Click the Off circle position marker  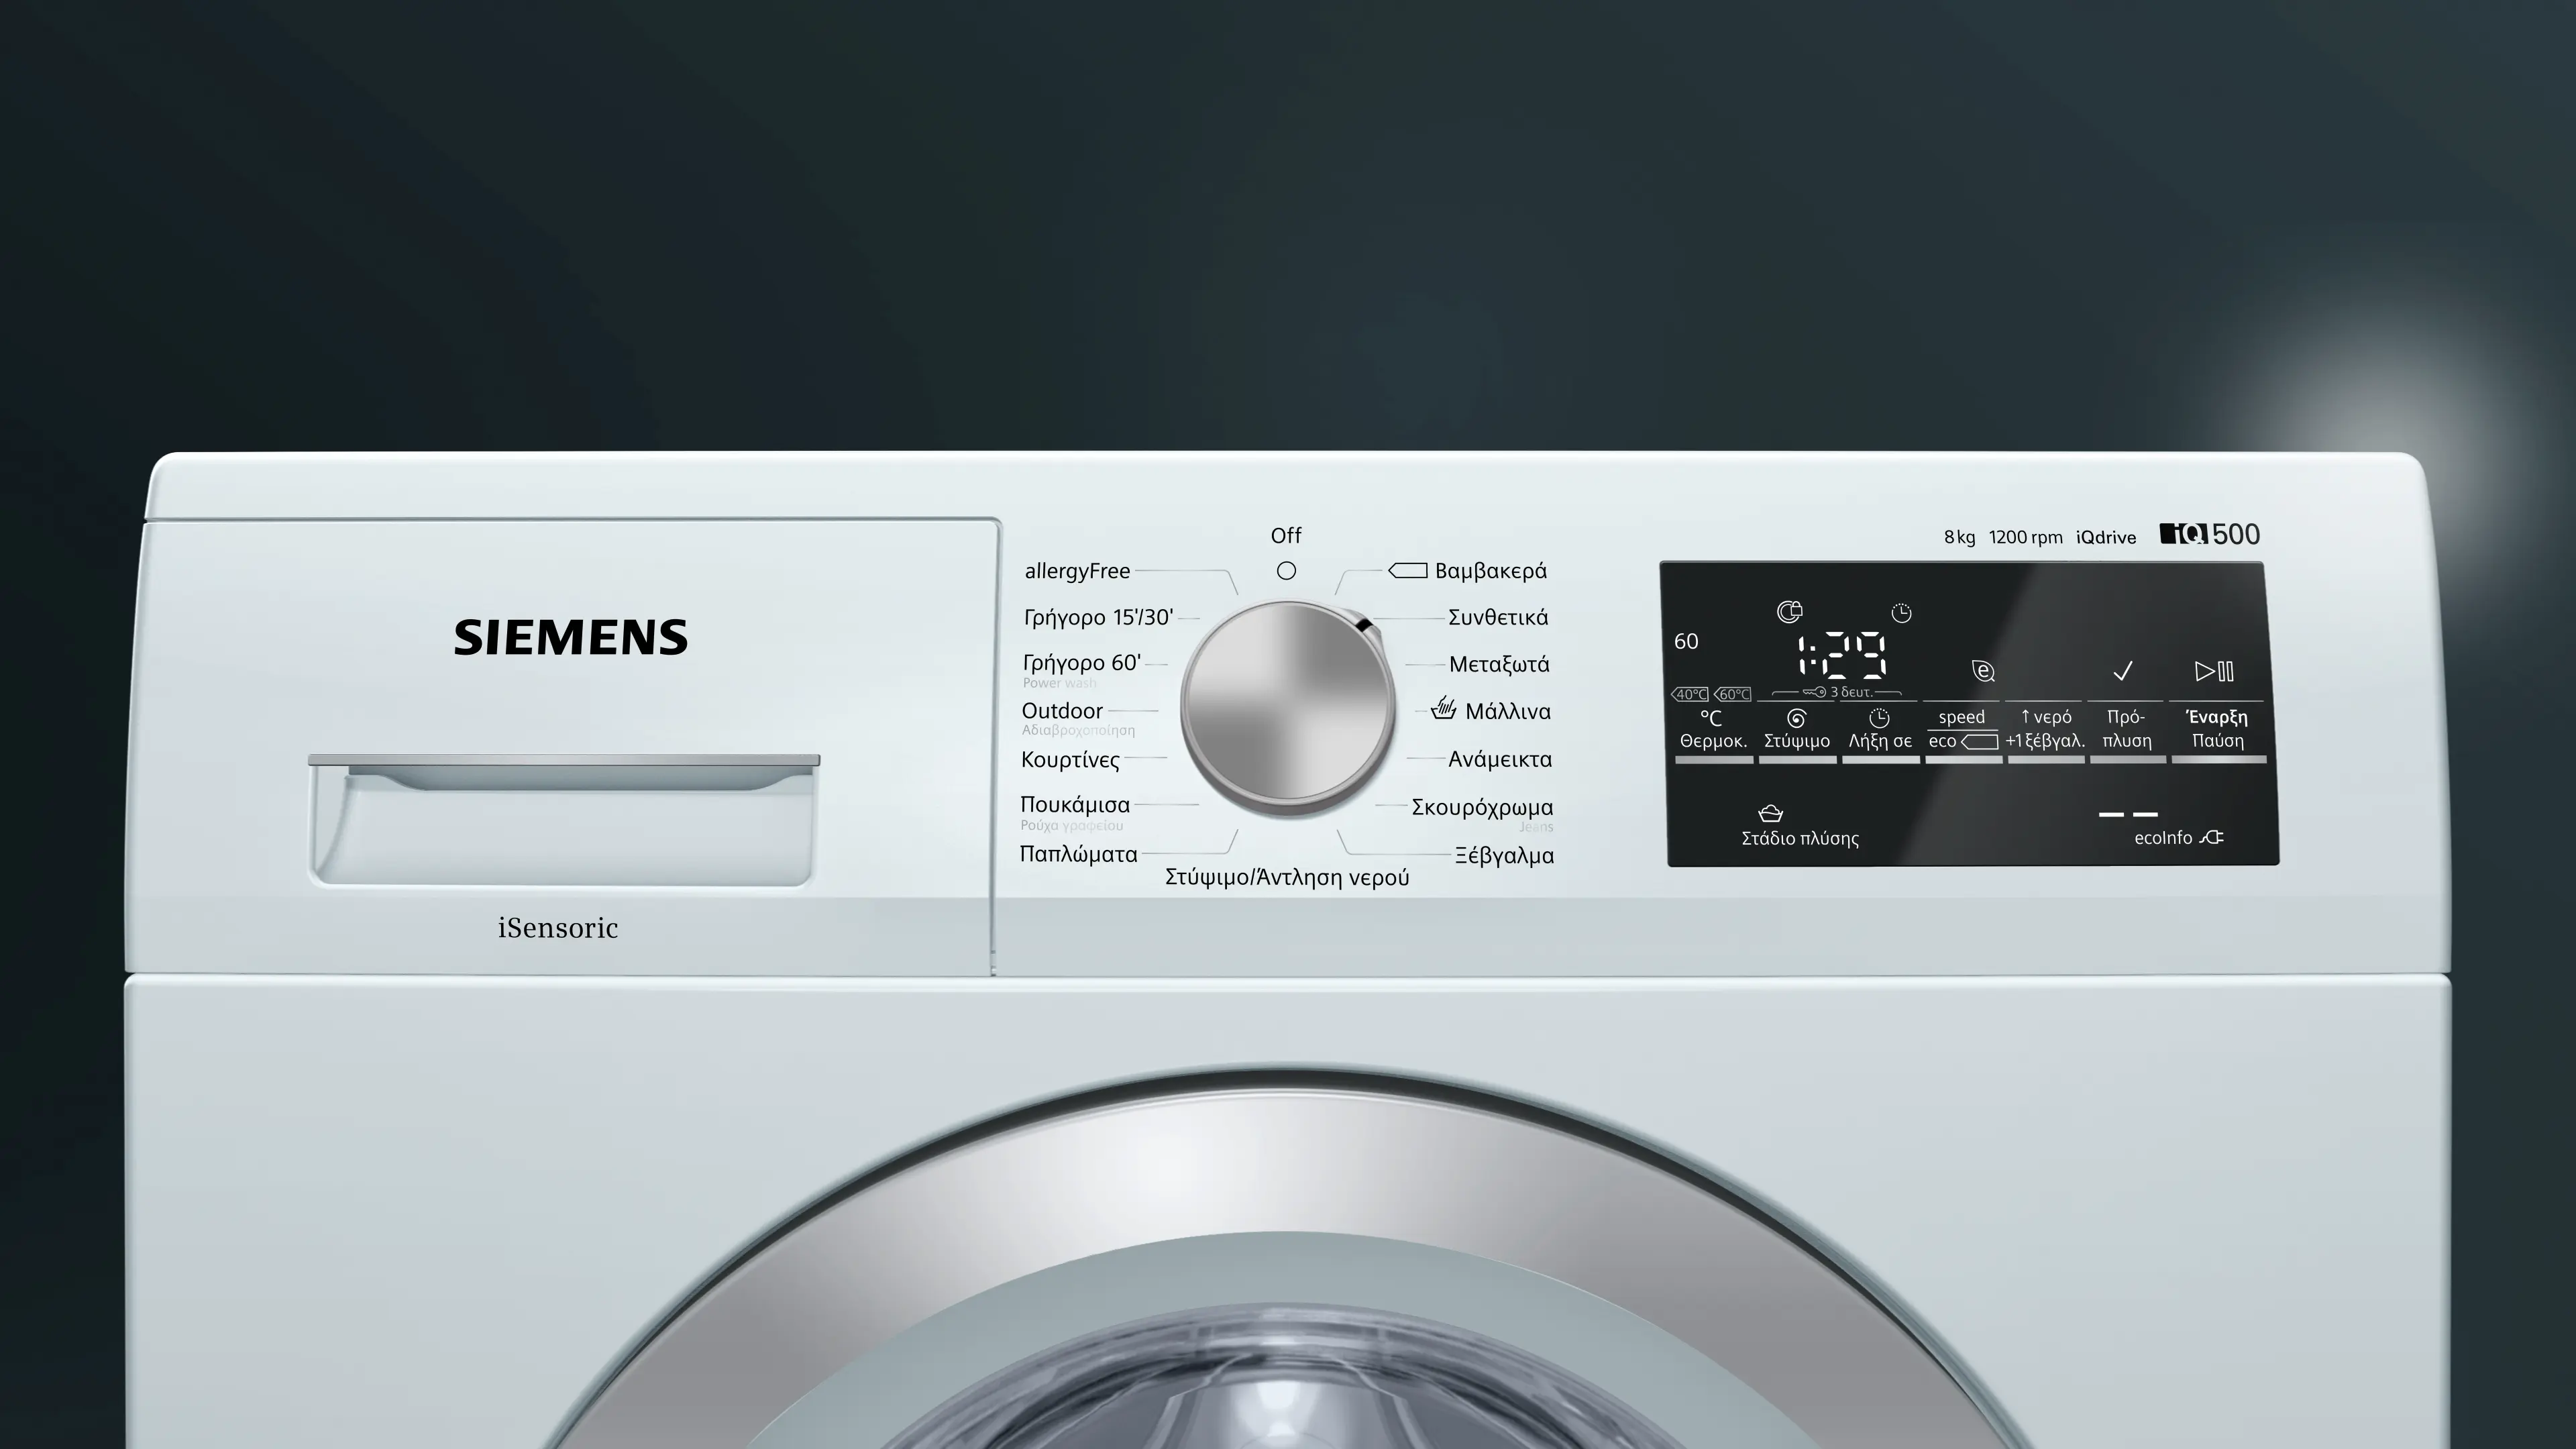1286,571
